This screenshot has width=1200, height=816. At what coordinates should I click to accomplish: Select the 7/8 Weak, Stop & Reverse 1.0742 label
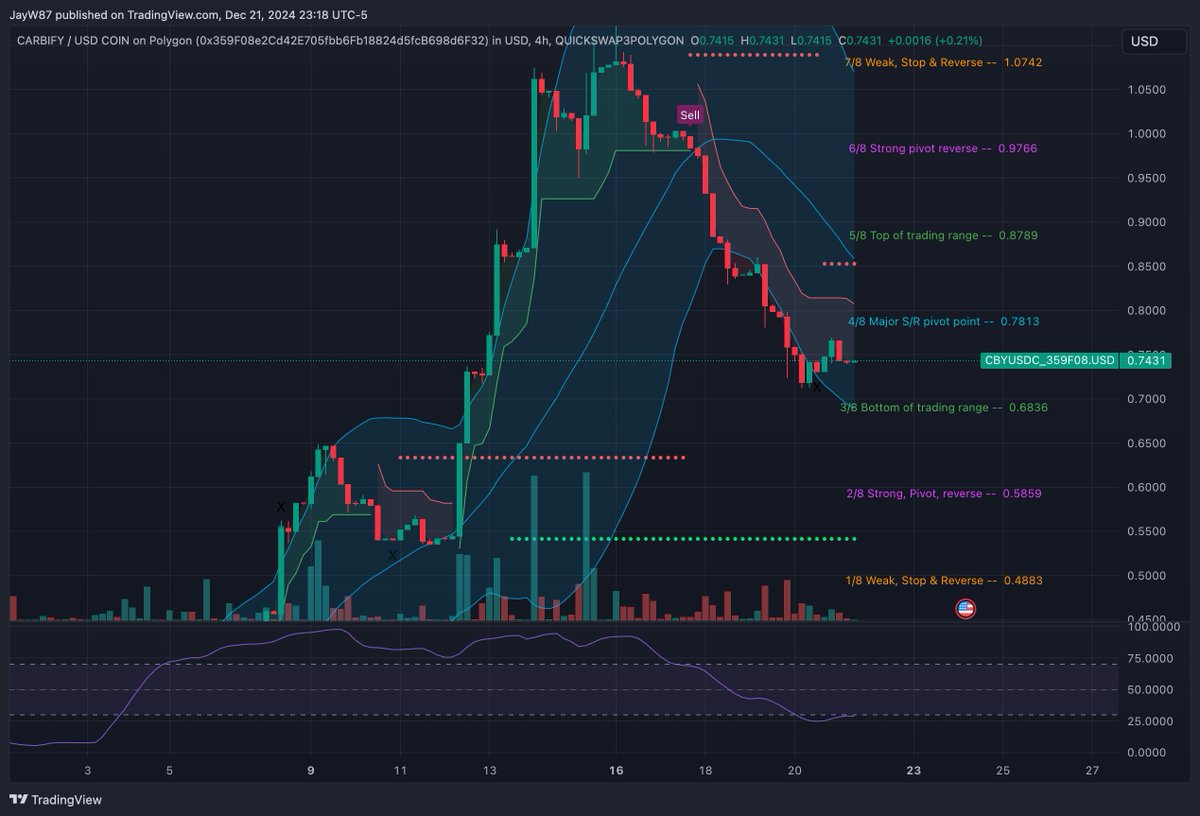pyautogui.click(x=943, y=62)
